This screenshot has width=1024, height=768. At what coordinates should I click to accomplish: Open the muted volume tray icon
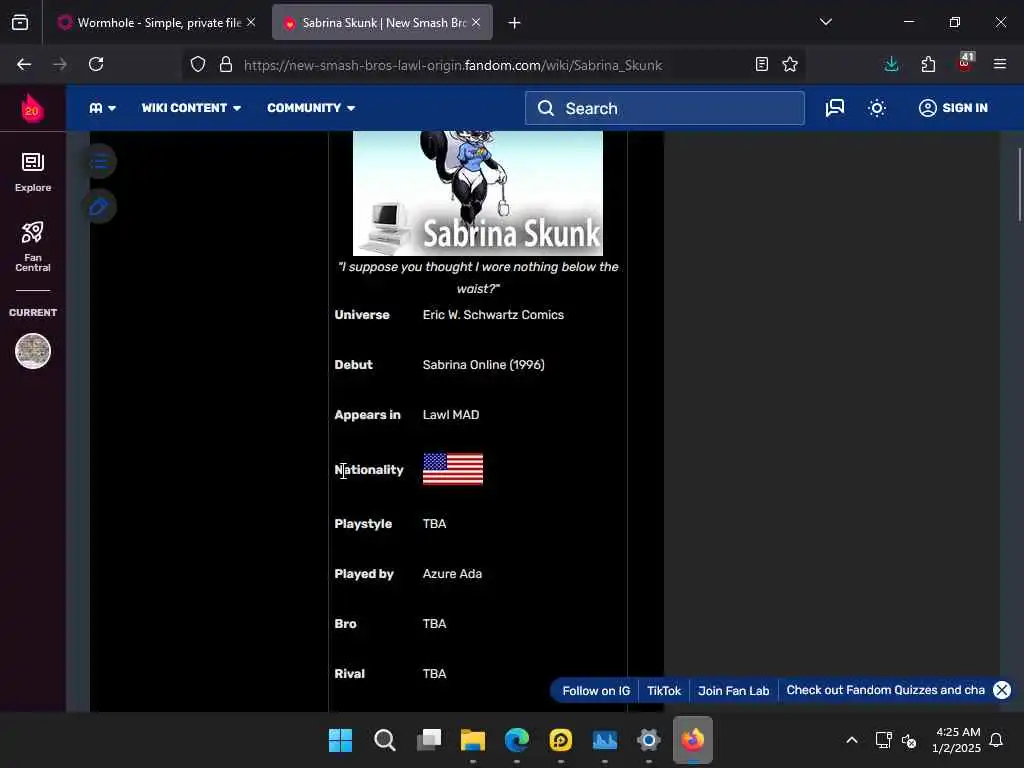[x=909, y=741]
